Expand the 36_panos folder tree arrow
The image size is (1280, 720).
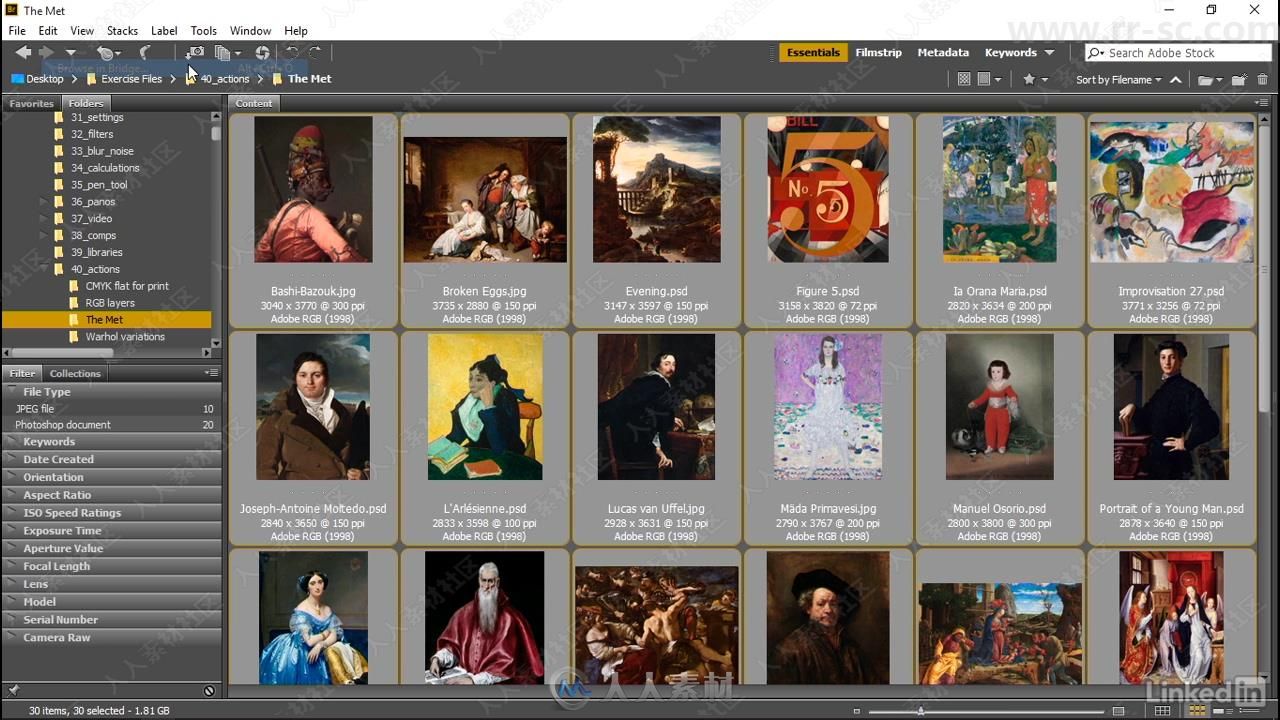point(43,202)
